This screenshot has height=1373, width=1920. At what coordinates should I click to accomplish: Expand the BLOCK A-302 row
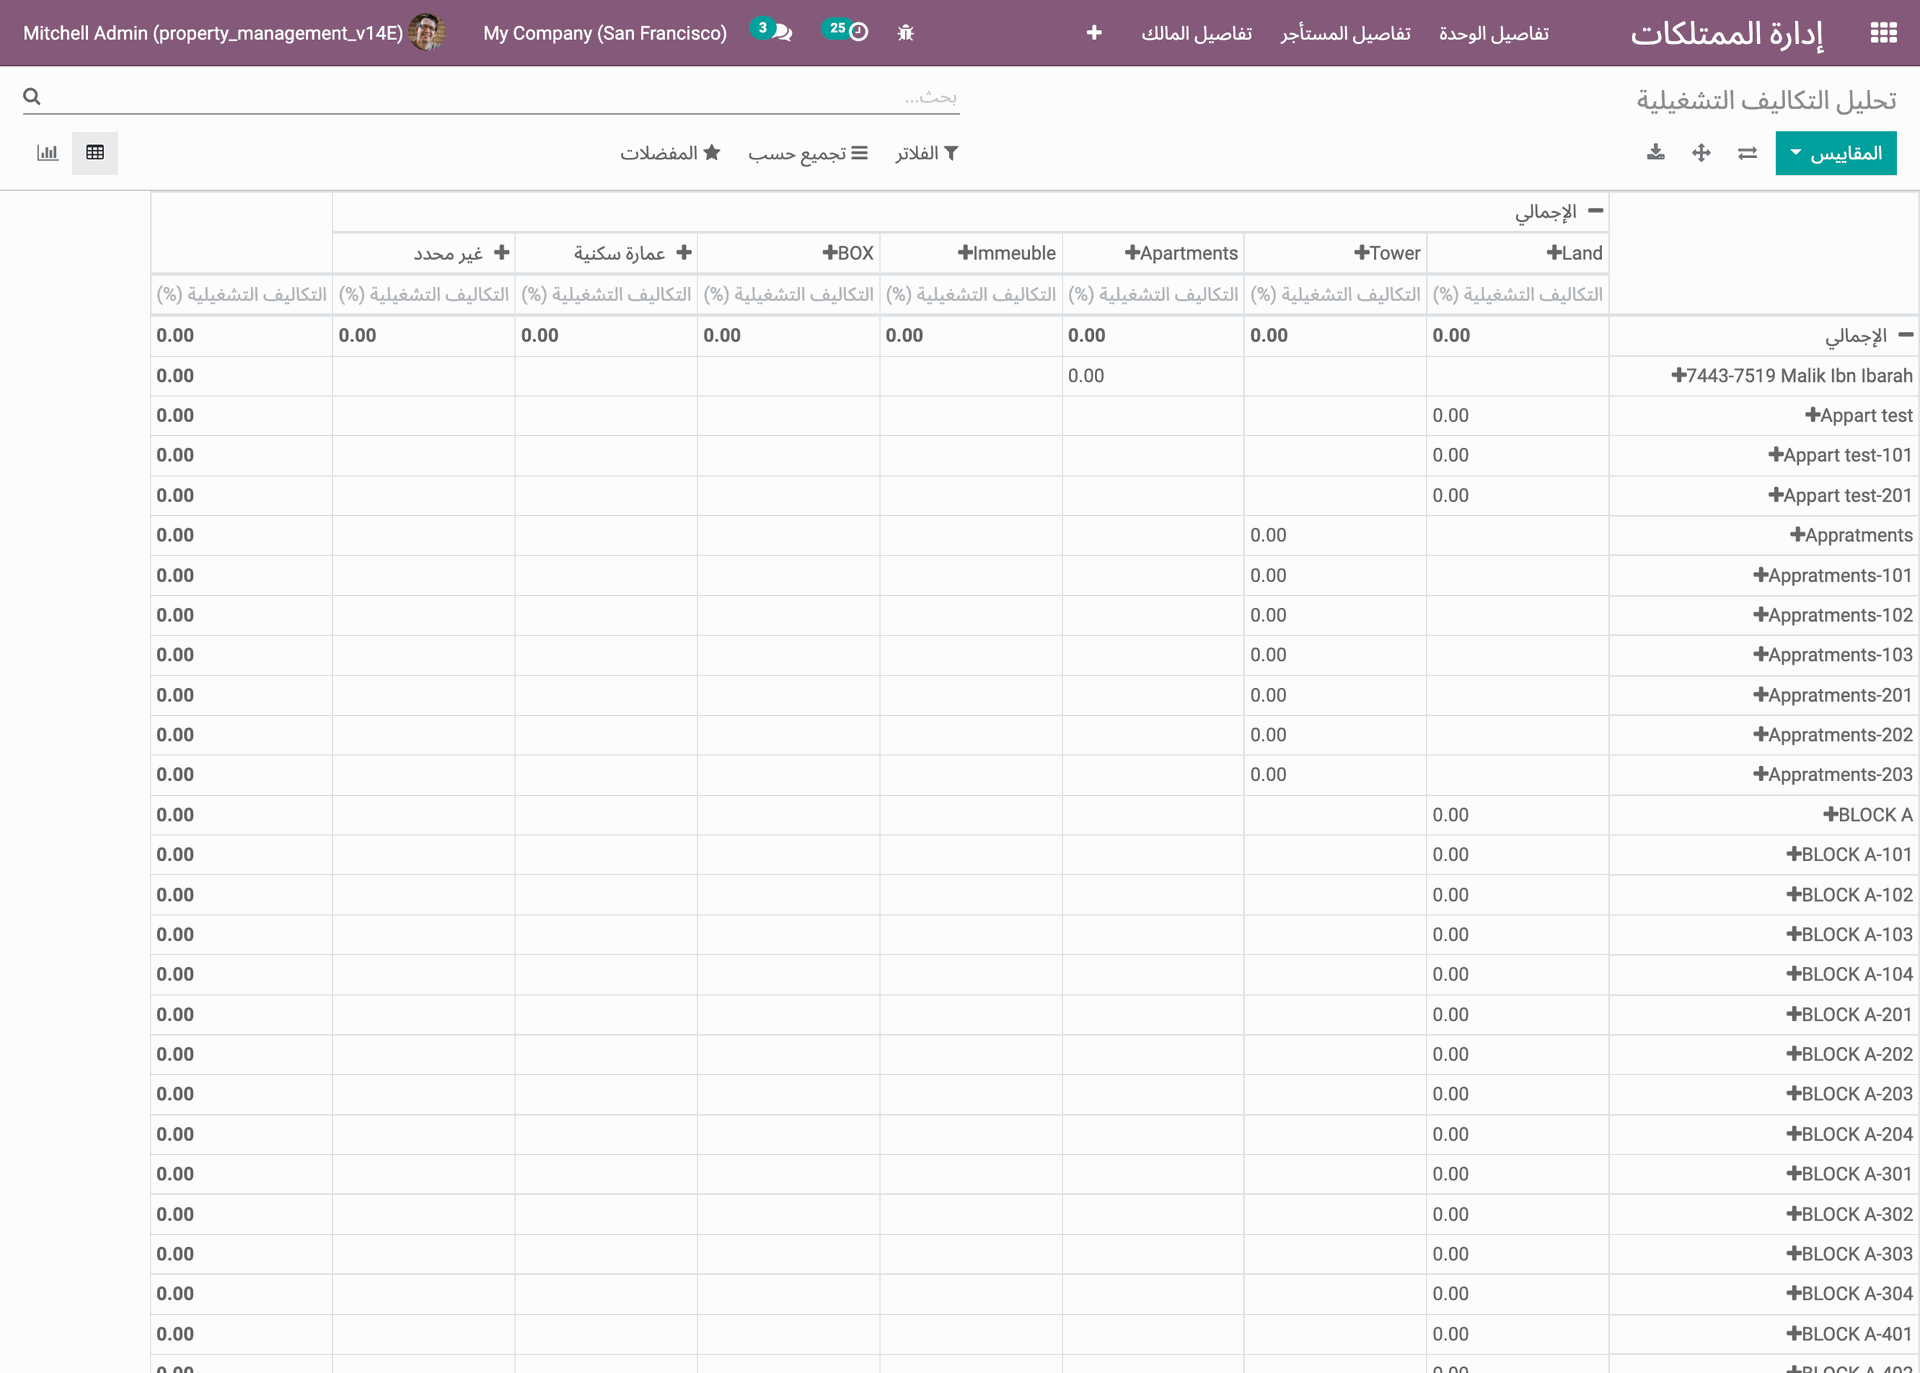pyautogui.click(x=1849, y=1214)
